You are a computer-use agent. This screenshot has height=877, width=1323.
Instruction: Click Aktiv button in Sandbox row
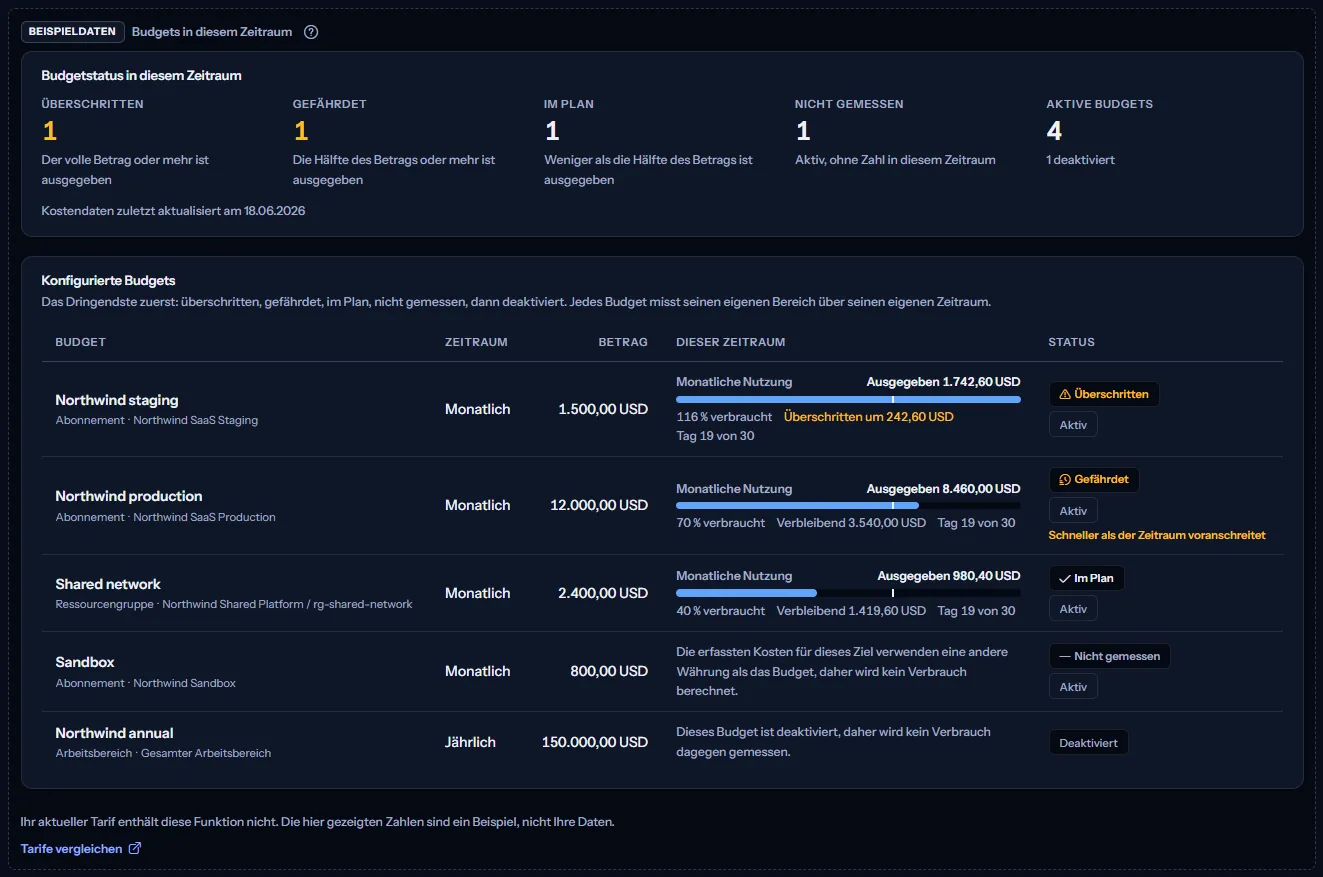[1073, 687]
